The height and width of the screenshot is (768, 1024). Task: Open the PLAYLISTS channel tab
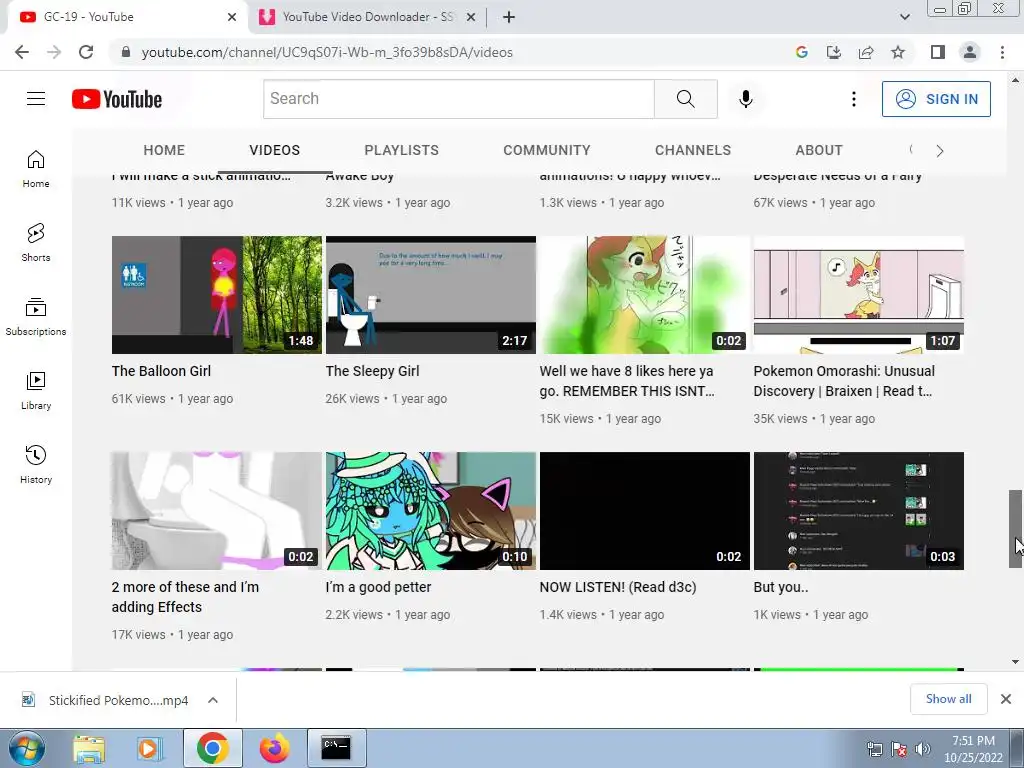pos(402,150)
